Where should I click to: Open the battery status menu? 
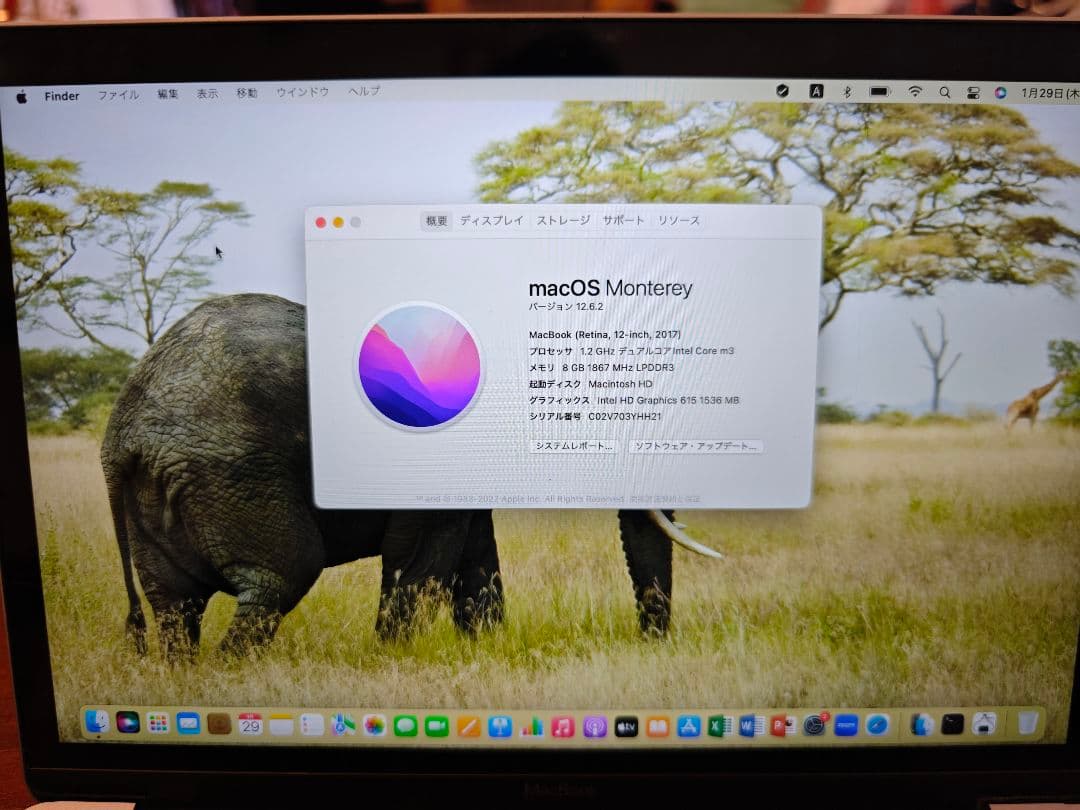[x=880, y=91]
